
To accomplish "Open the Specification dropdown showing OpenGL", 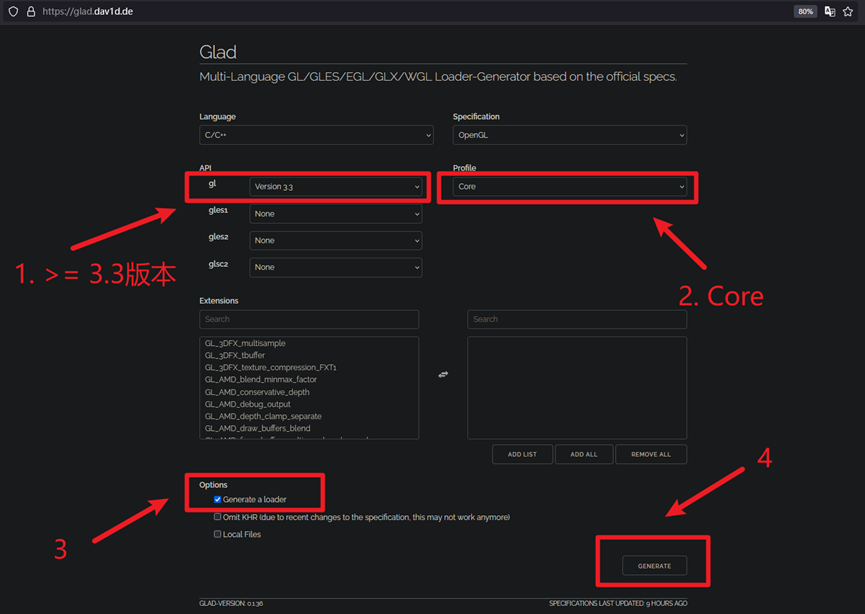I will pos(569,134).
